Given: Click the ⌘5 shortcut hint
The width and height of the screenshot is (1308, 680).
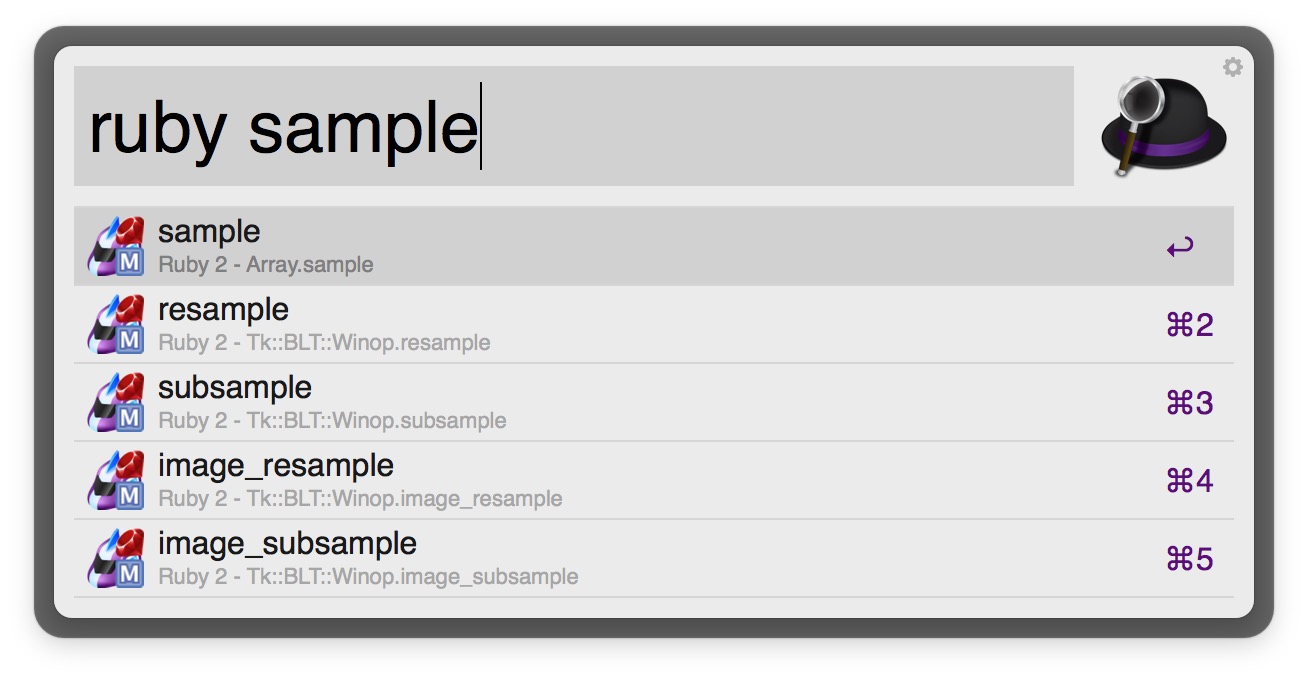Looking at the screenshot, I should [x=1189, y=559].
